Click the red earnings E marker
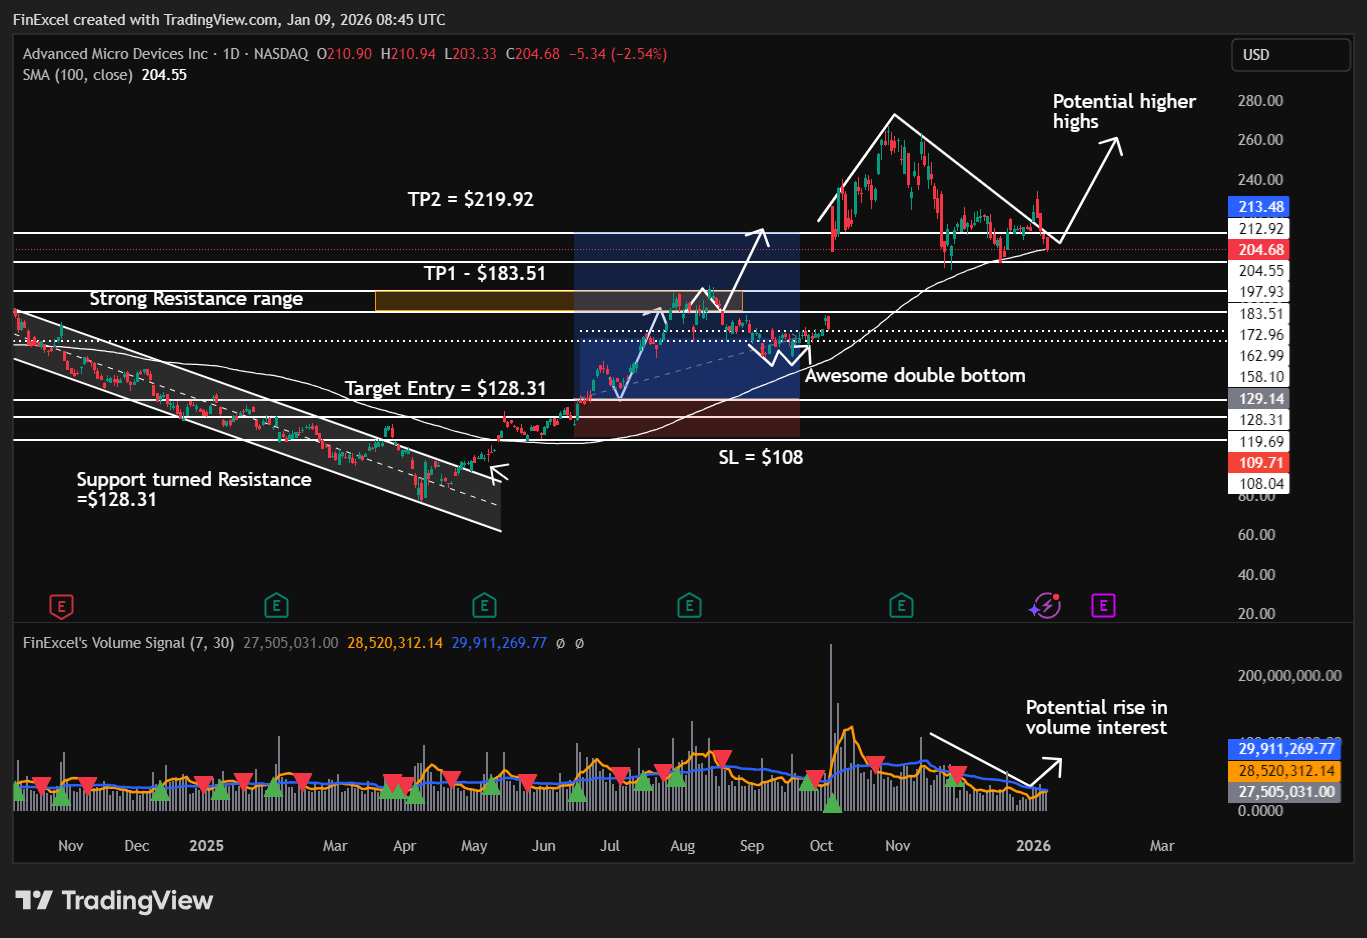 [x=62, y=605]
